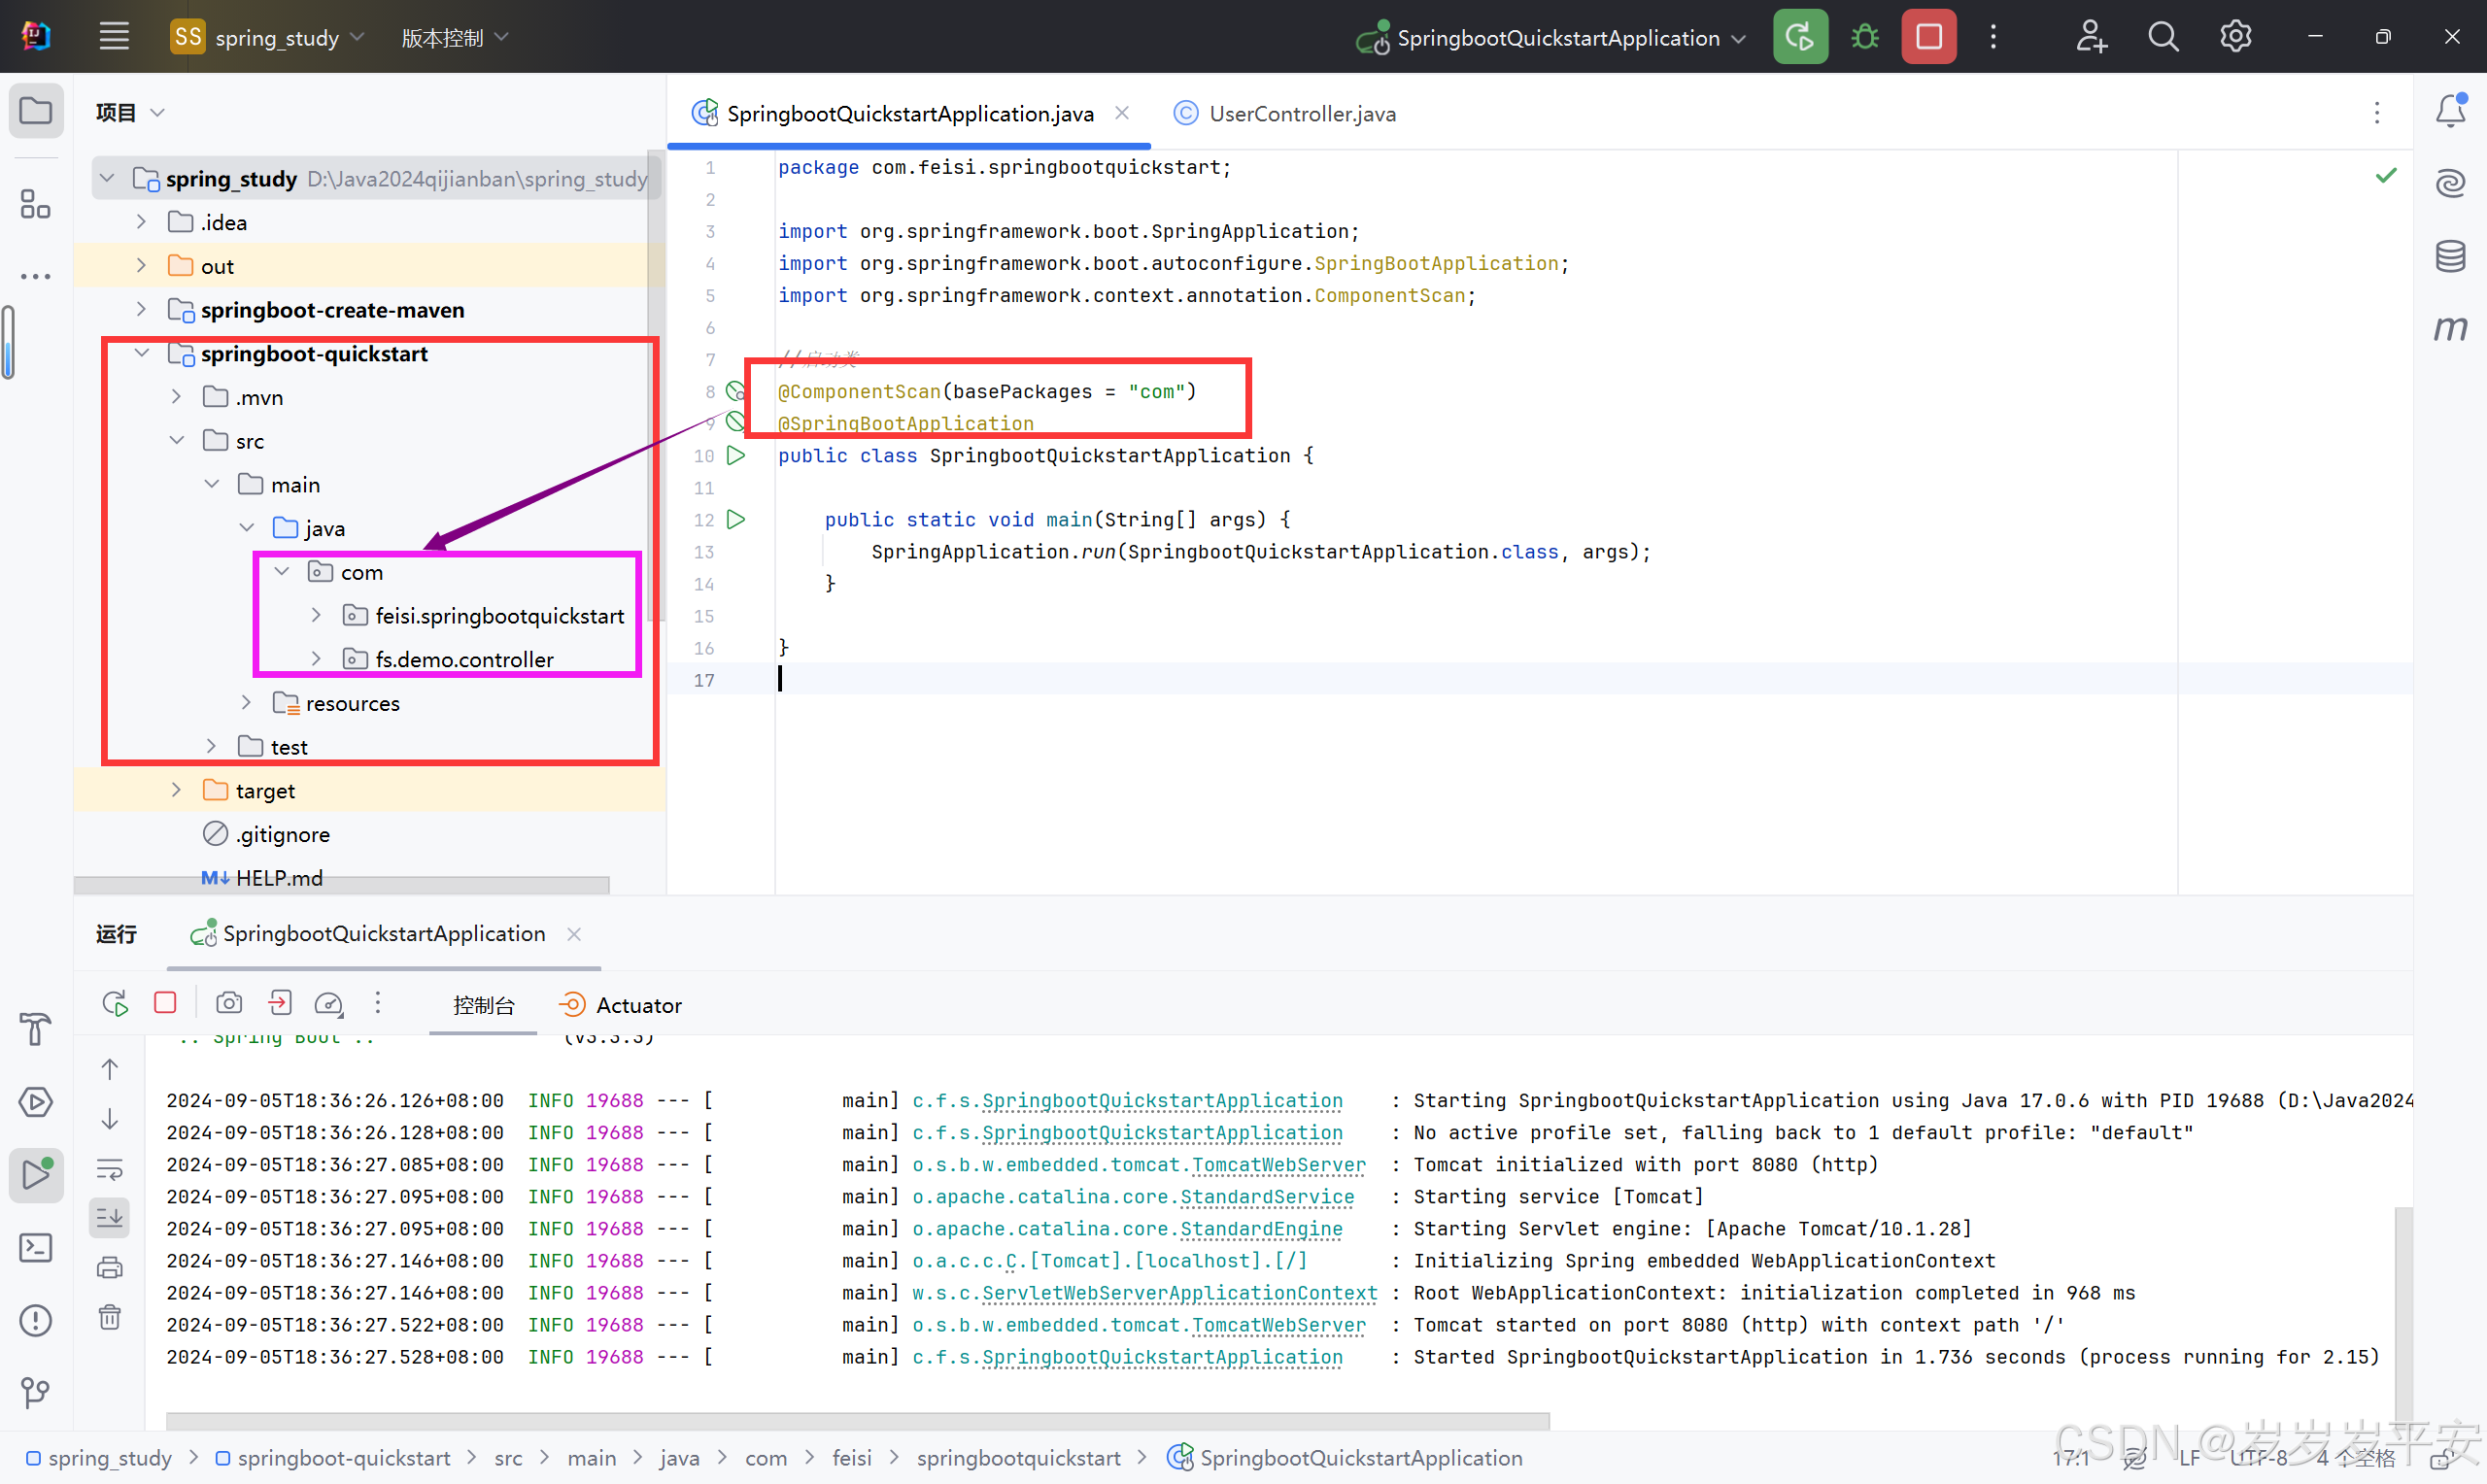
Task: Expand feisi.springbootquickstart package
Action: [x=316, y=615]
